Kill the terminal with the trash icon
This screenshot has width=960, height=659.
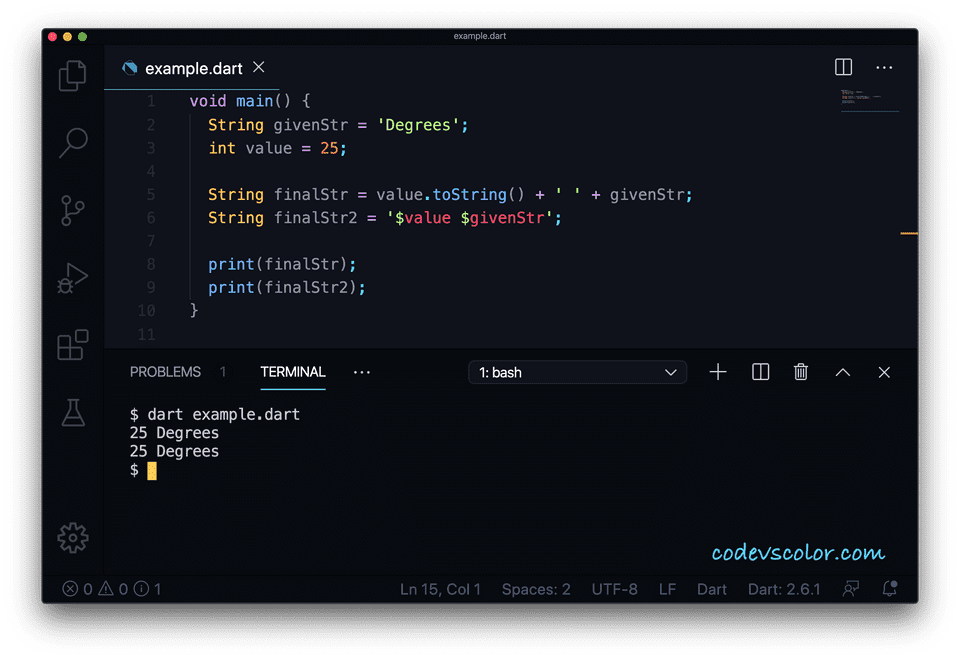pyautogui.click(x=800, y=371)
